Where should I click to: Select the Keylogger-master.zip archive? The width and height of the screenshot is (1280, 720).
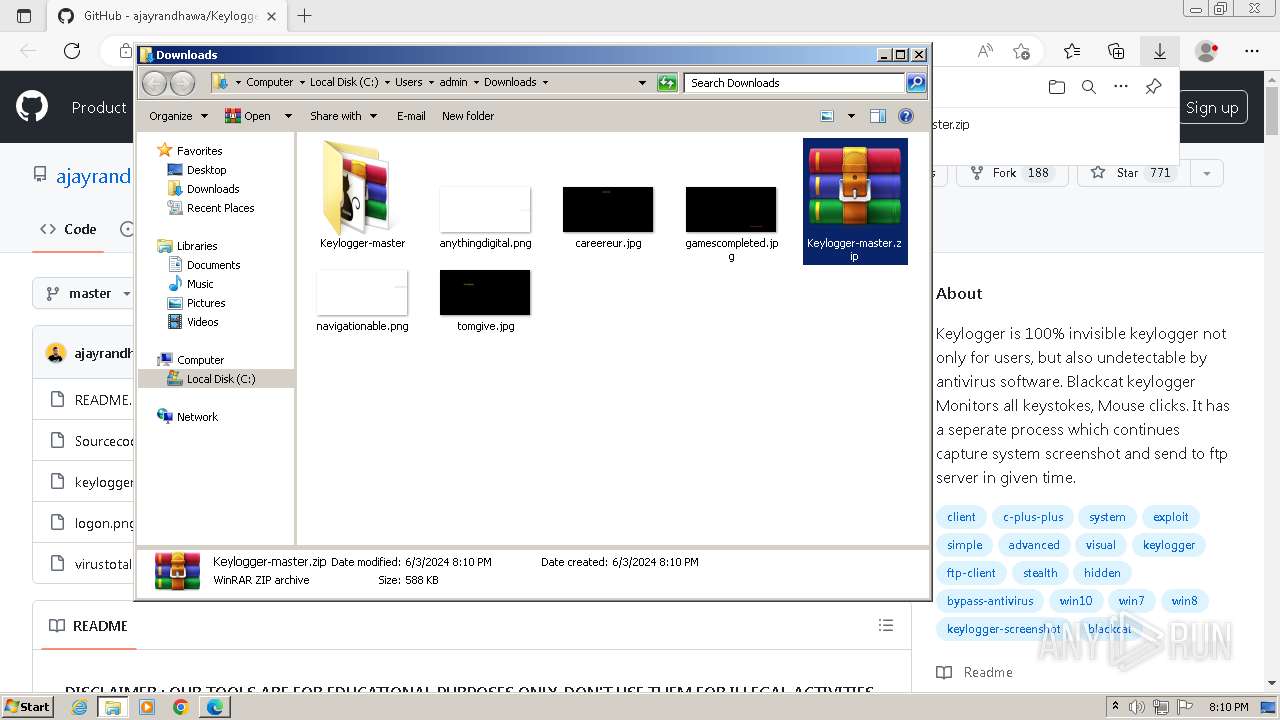(x=855, y=201)
